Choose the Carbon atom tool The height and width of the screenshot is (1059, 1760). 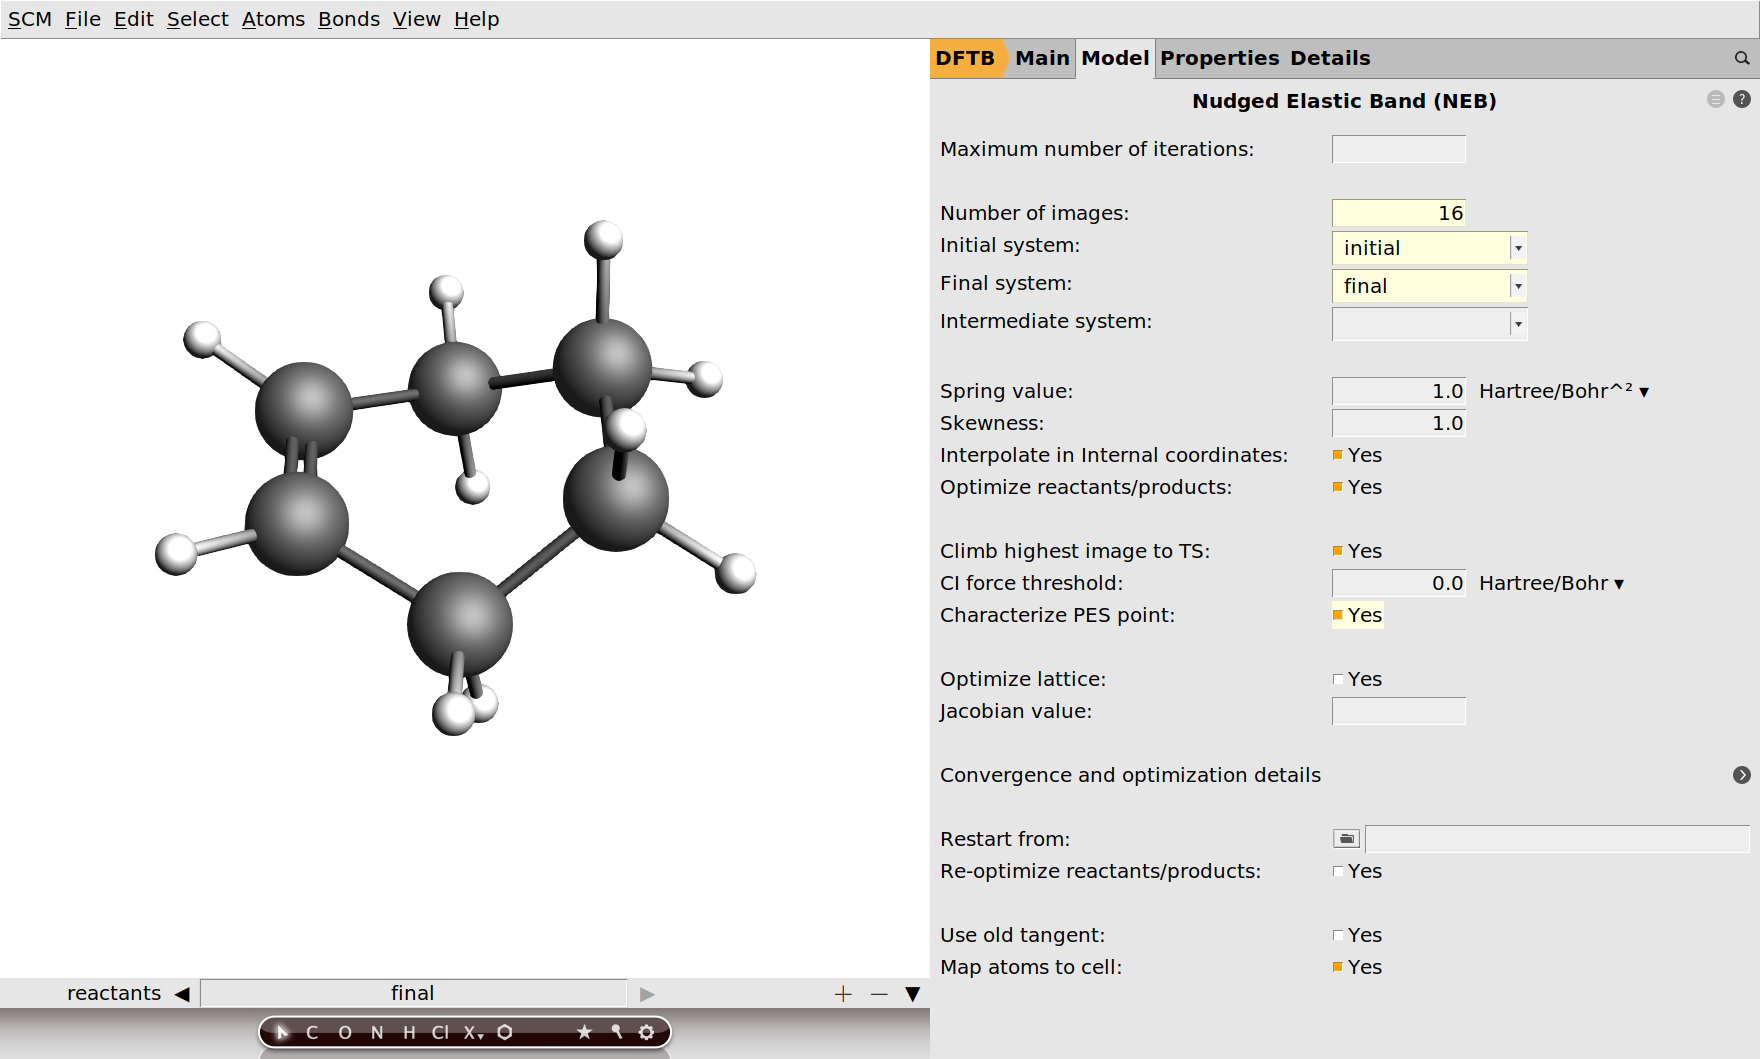tap(312, 1032)
